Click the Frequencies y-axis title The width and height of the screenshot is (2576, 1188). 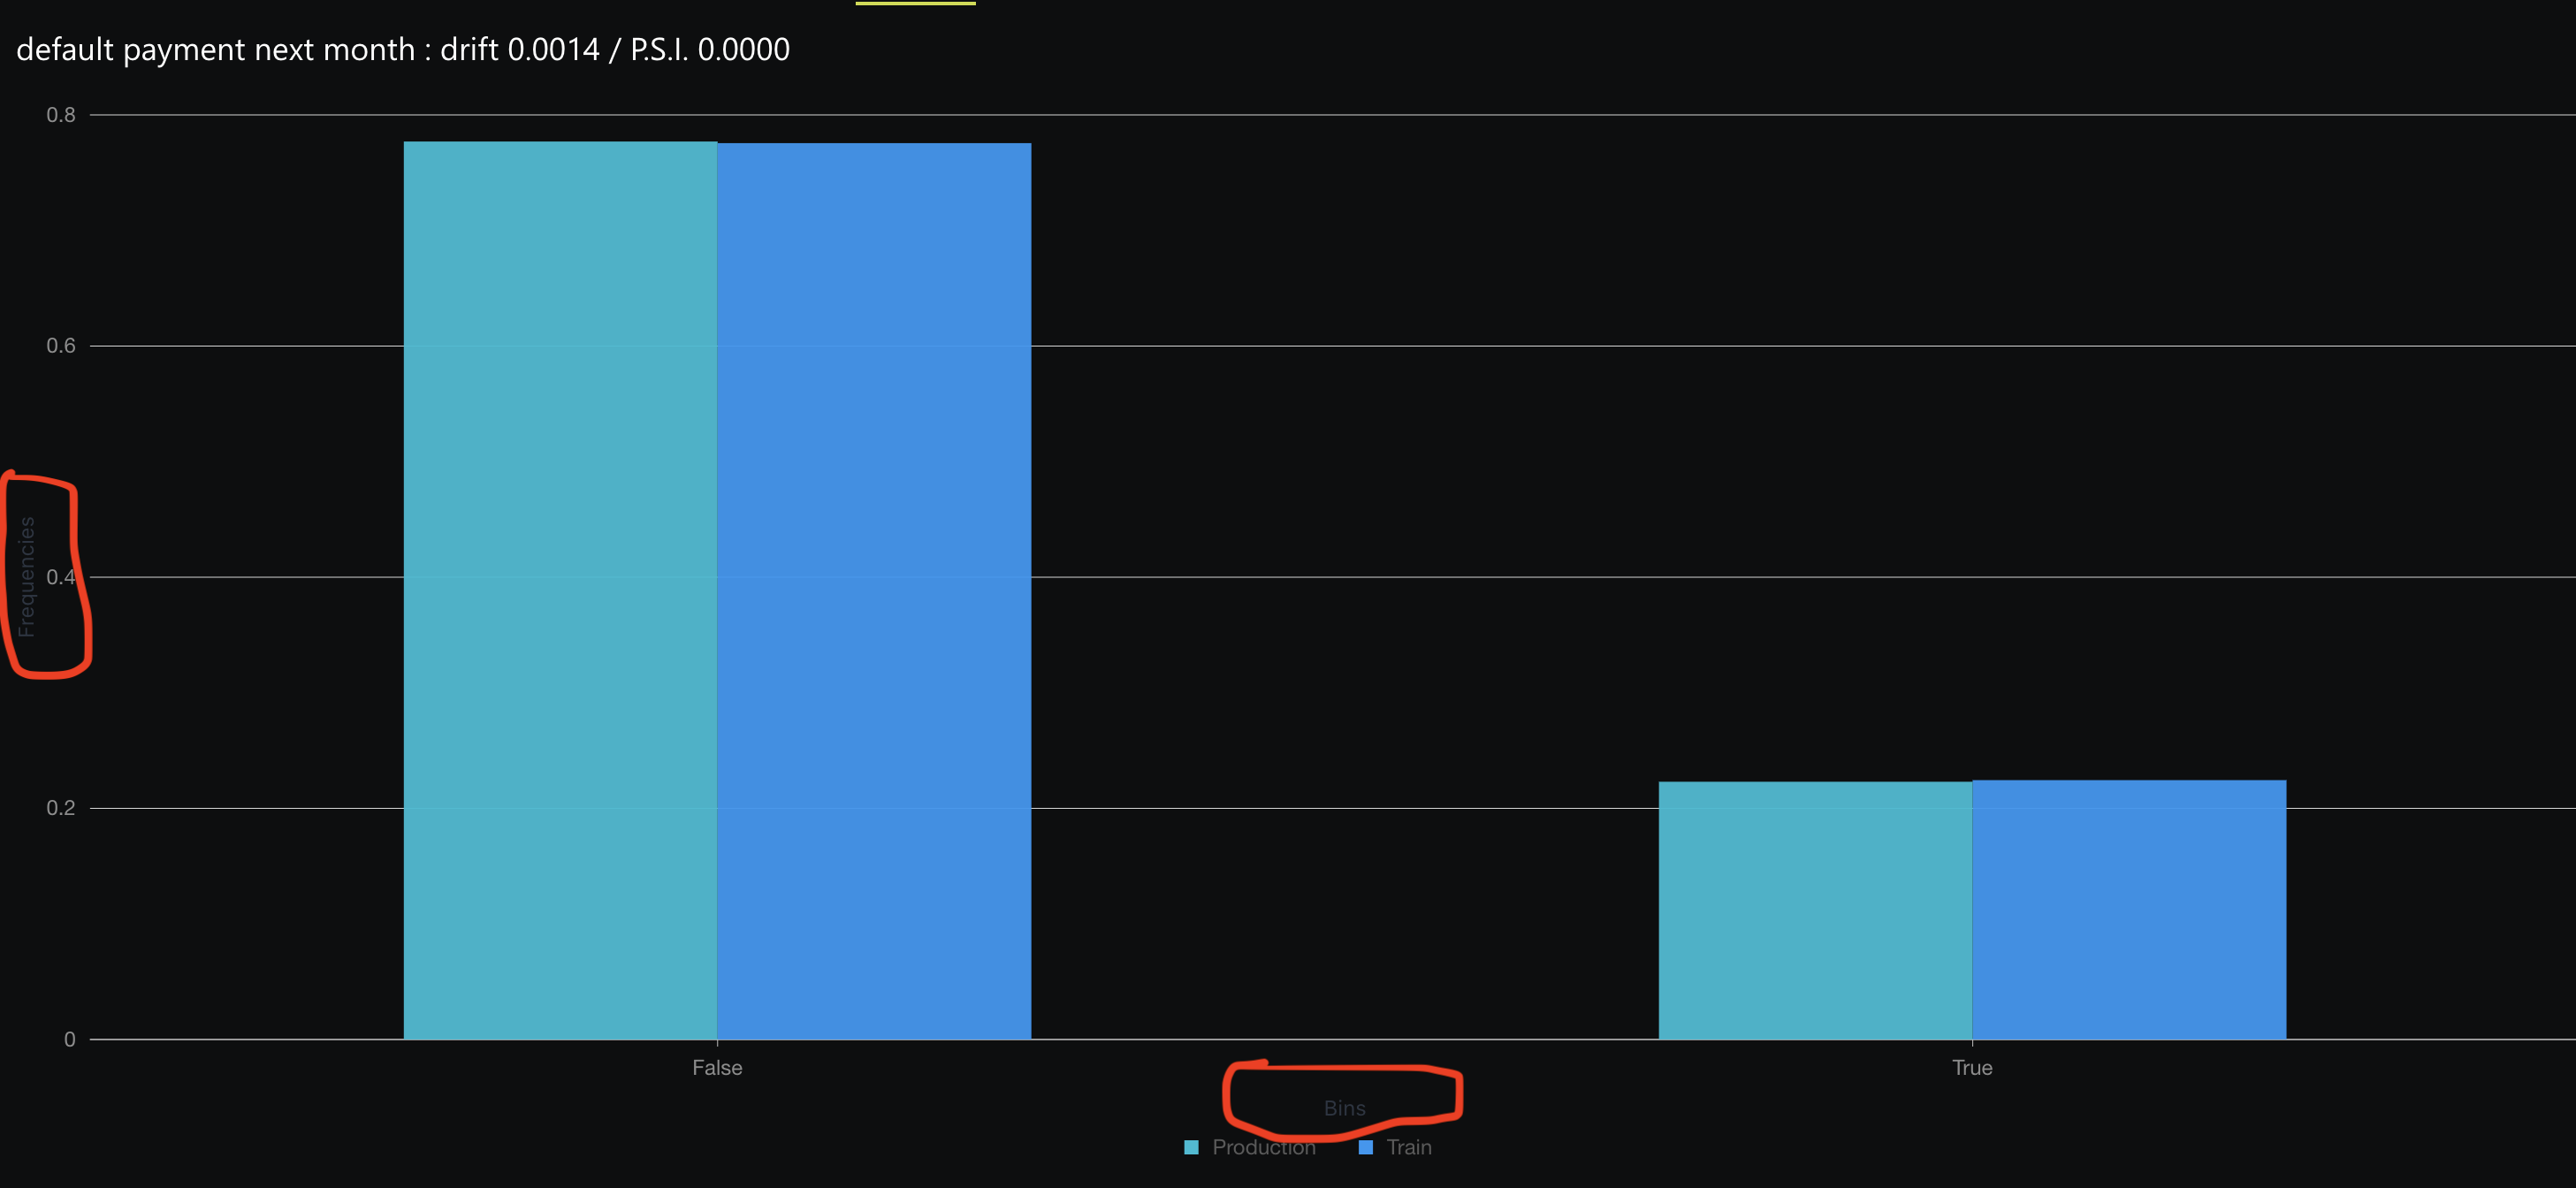[x=27, y=577]
